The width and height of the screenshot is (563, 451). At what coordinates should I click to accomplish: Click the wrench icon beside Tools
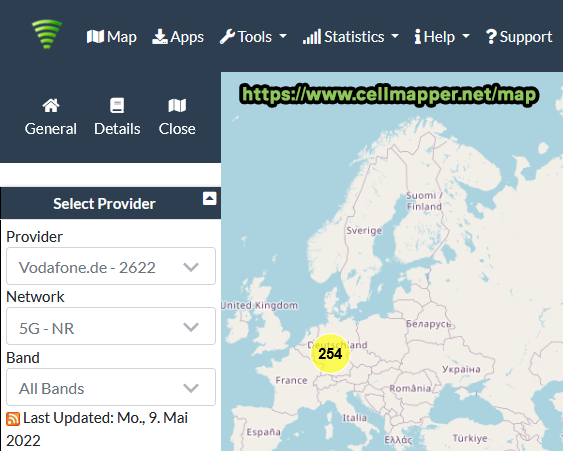pos(227,37)
